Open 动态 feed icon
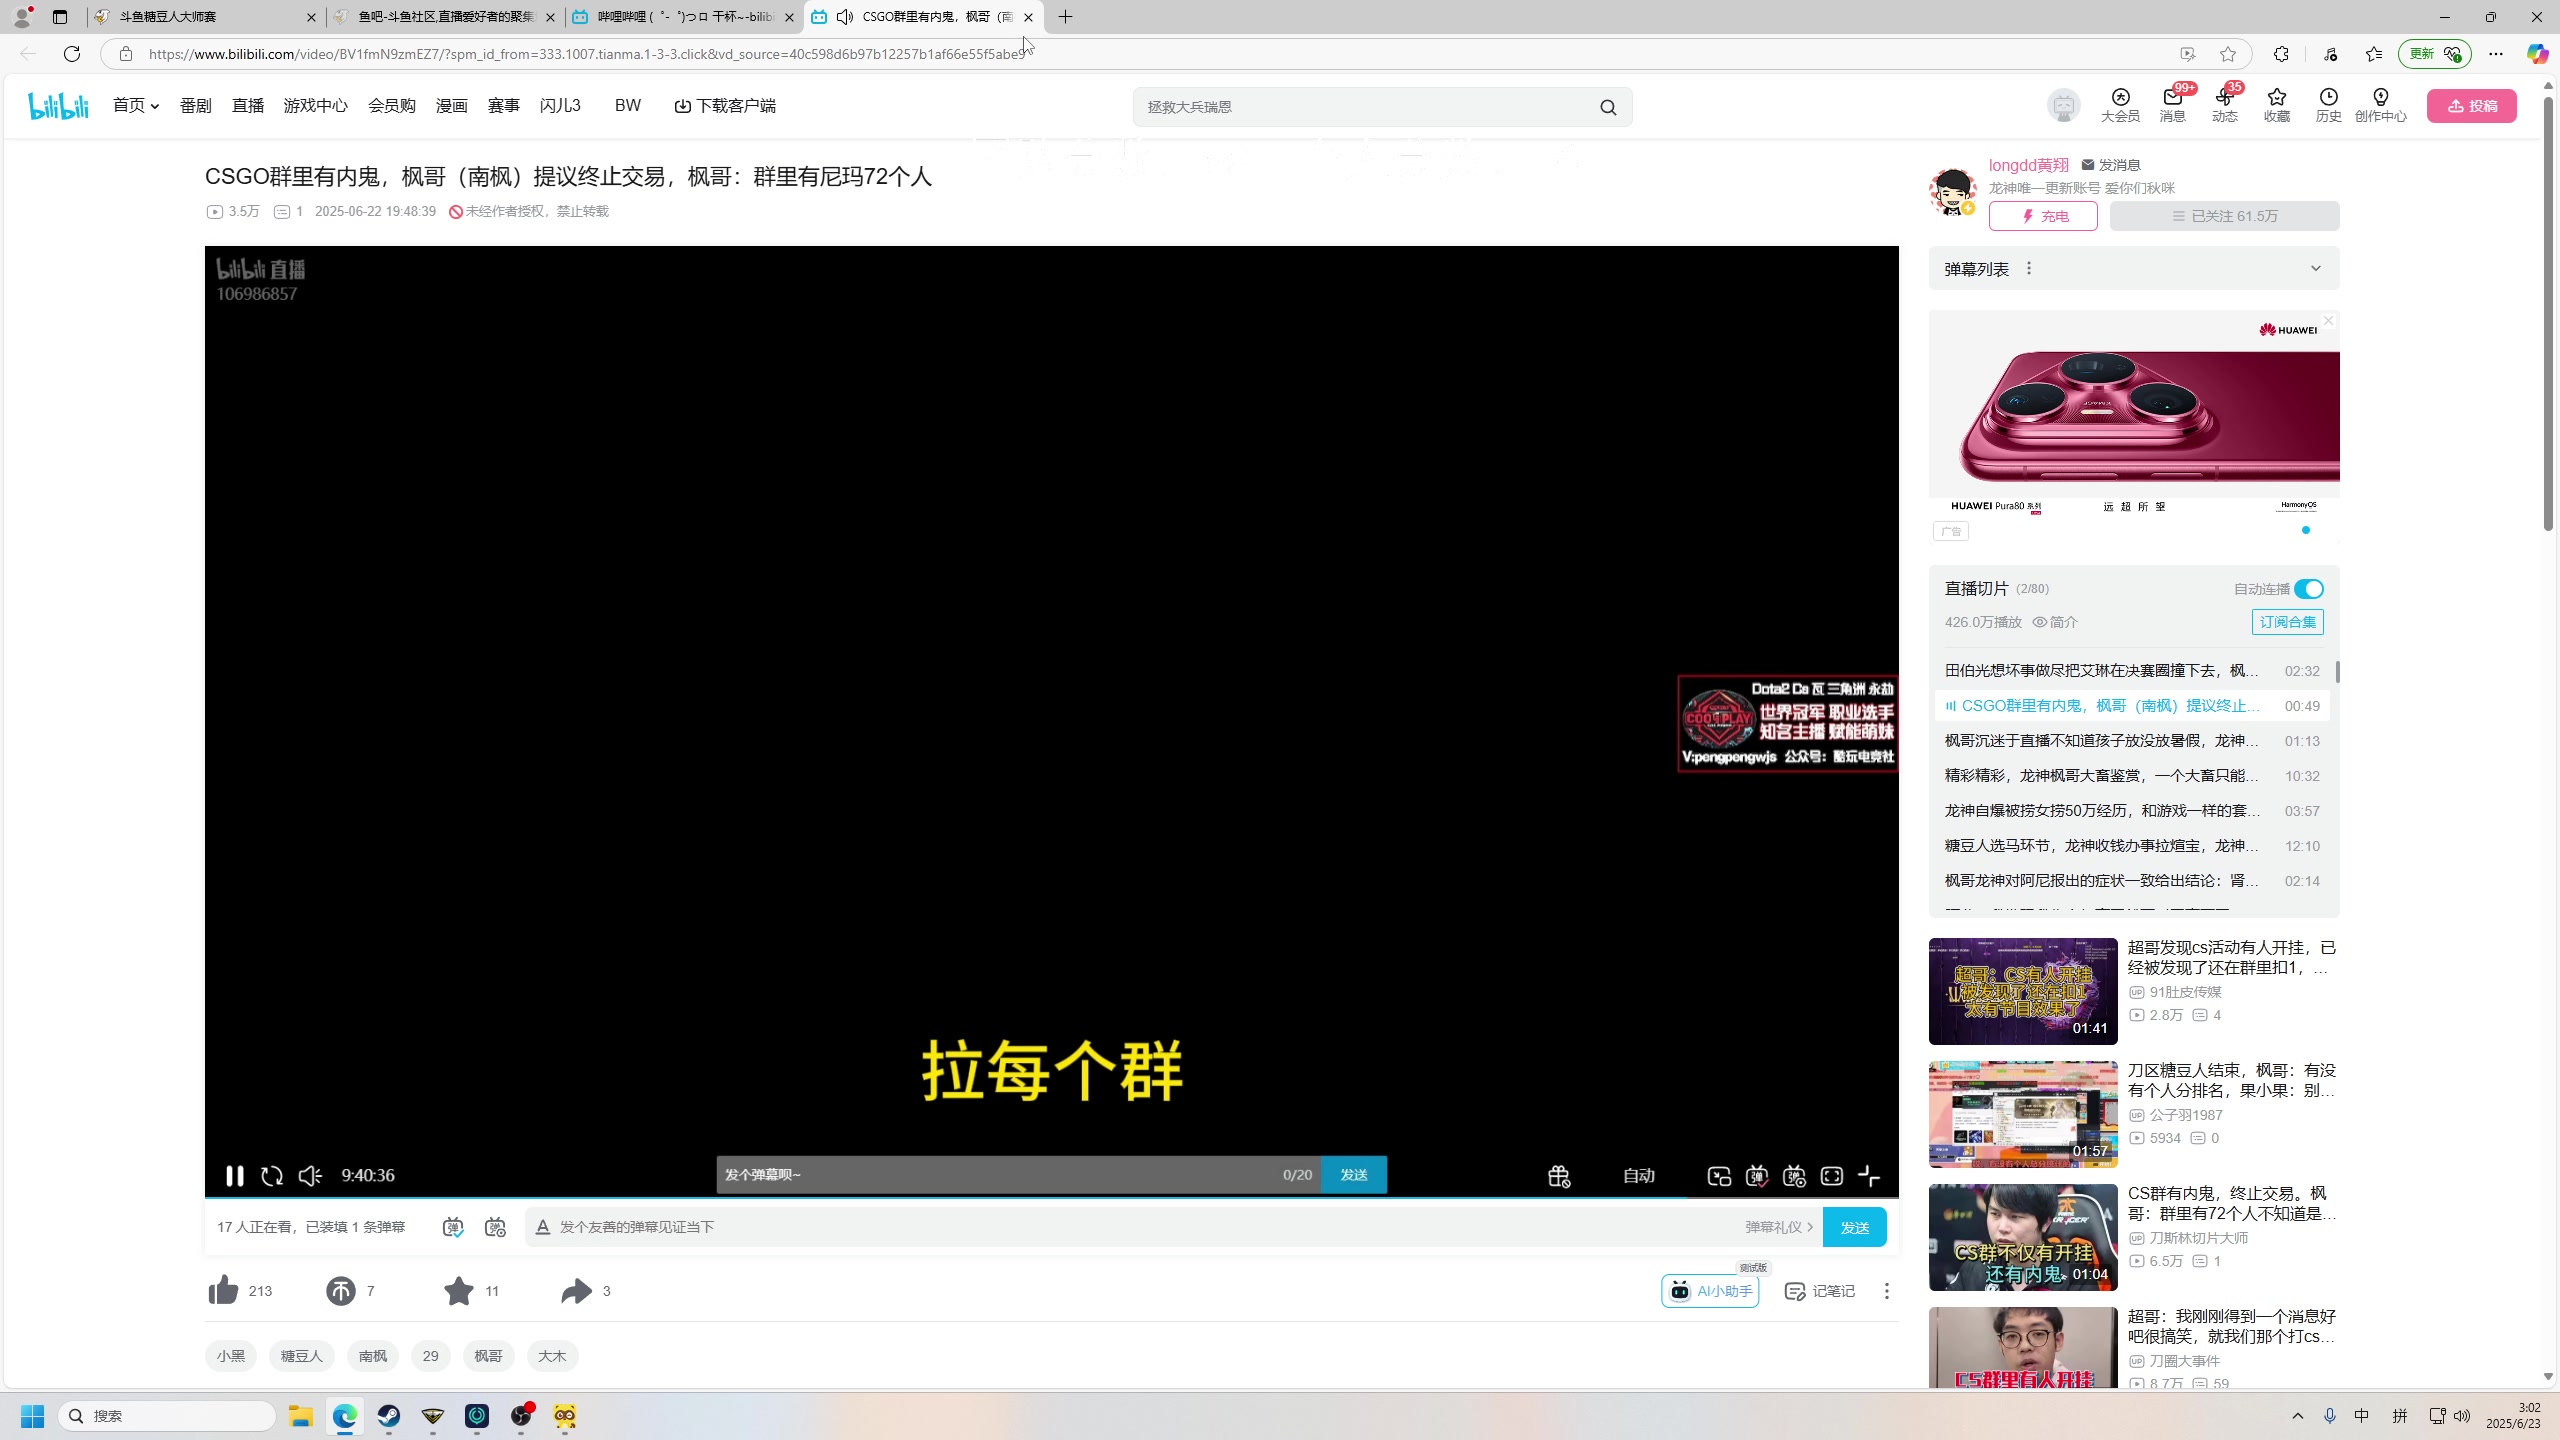The height and width of the screenshot is (1440, 2560). pos(2224,104)
